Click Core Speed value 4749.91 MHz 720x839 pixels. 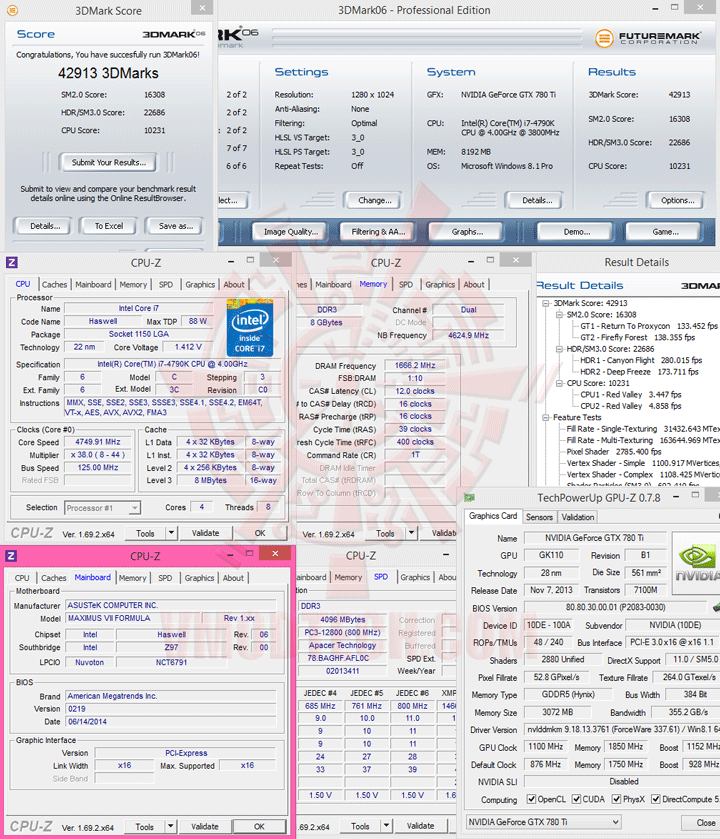(x=98, y=442)
